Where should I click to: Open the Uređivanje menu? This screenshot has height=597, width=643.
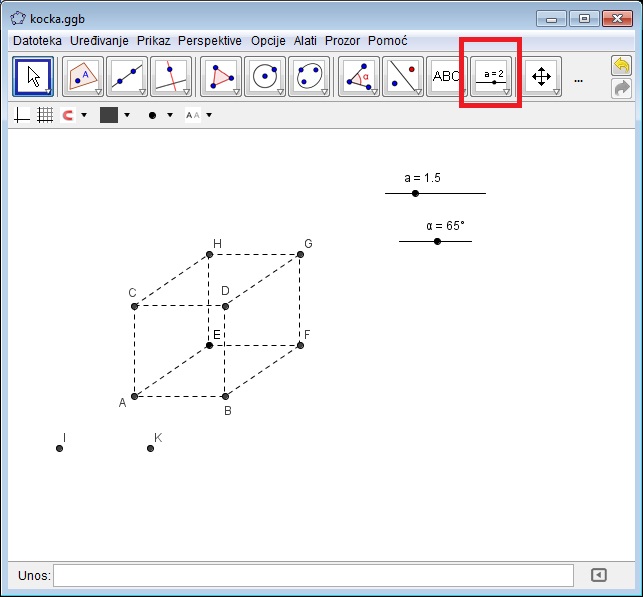tap(99, 41)
